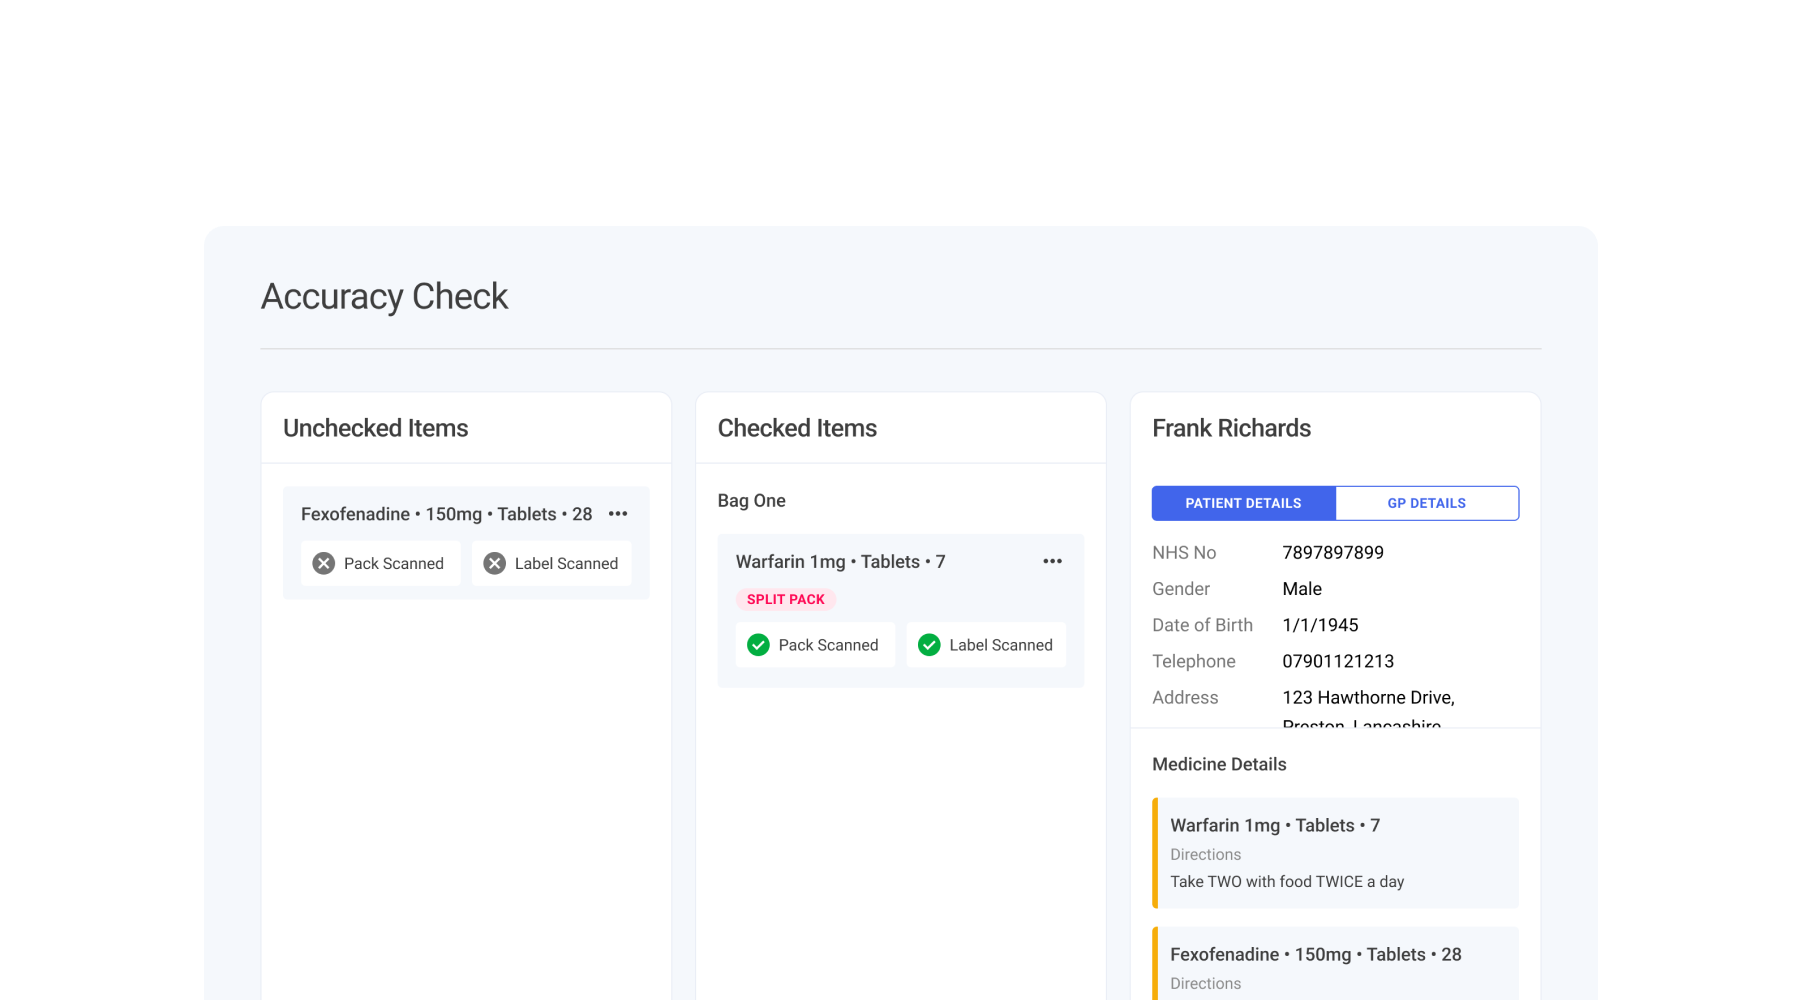Toggle Warfarin Label Scanned status chip
This screenshot has height=1000, width=1800.
pos(986,645)
